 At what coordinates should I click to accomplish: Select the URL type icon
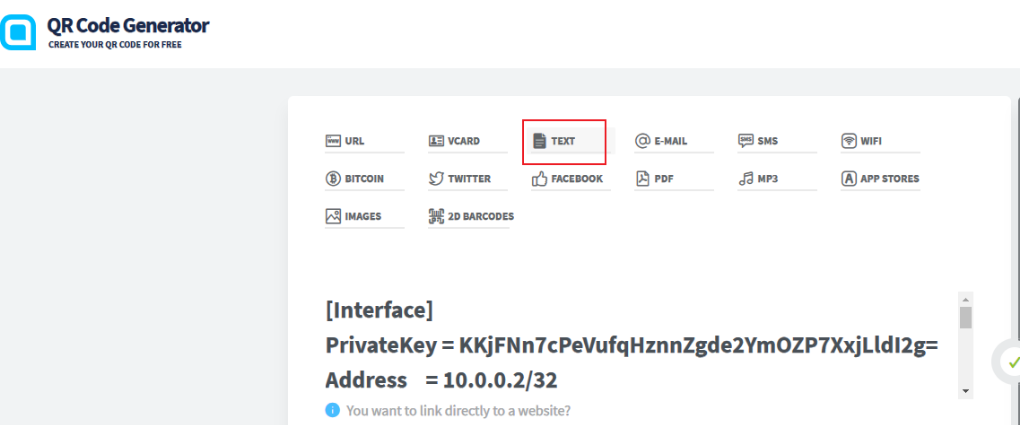333,141
